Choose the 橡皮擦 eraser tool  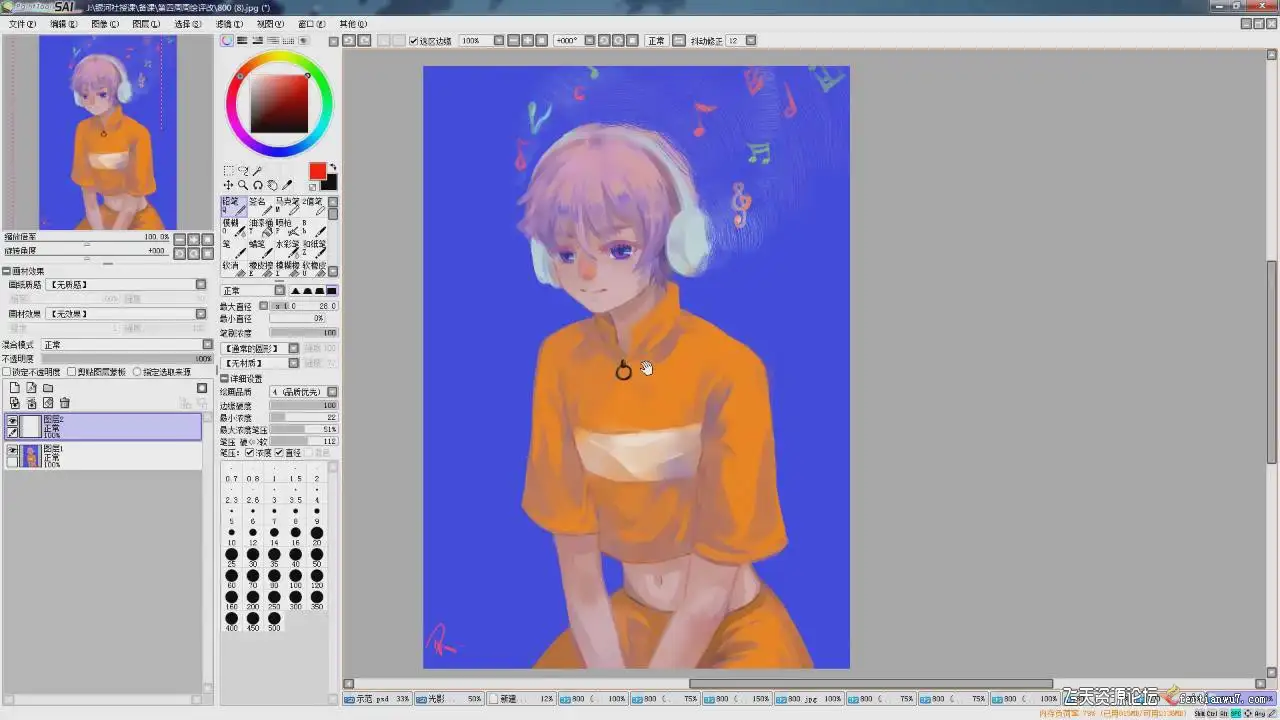(x=260, y=270)
